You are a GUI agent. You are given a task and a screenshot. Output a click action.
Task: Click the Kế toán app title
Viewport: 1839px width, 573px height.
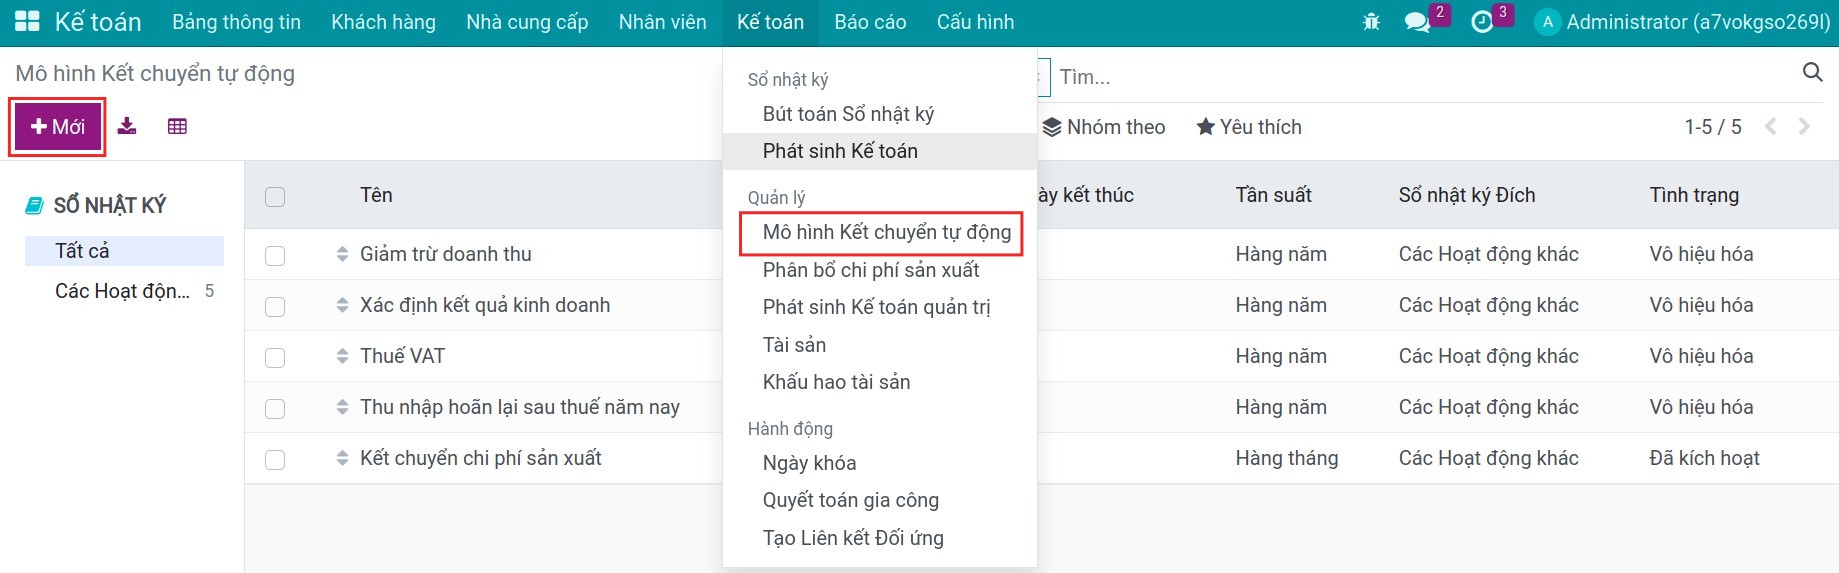(98, 22)
